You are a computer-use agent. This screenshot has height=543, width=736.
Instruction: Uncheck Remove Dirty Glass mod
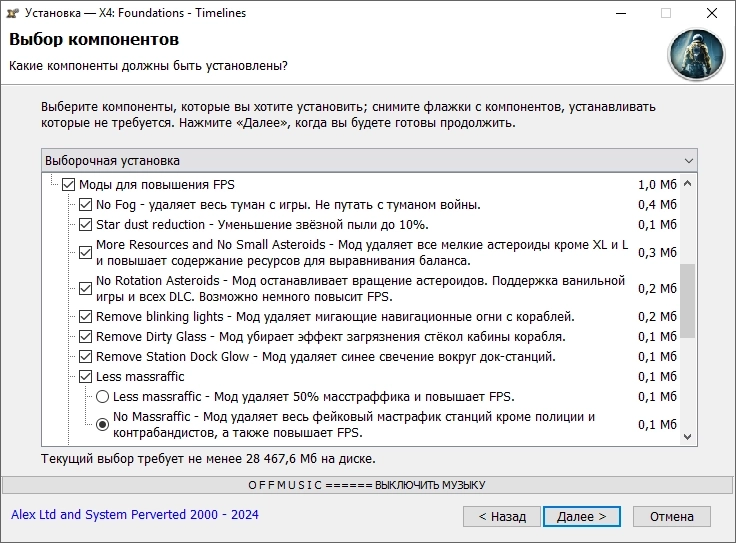pos(85,337)
